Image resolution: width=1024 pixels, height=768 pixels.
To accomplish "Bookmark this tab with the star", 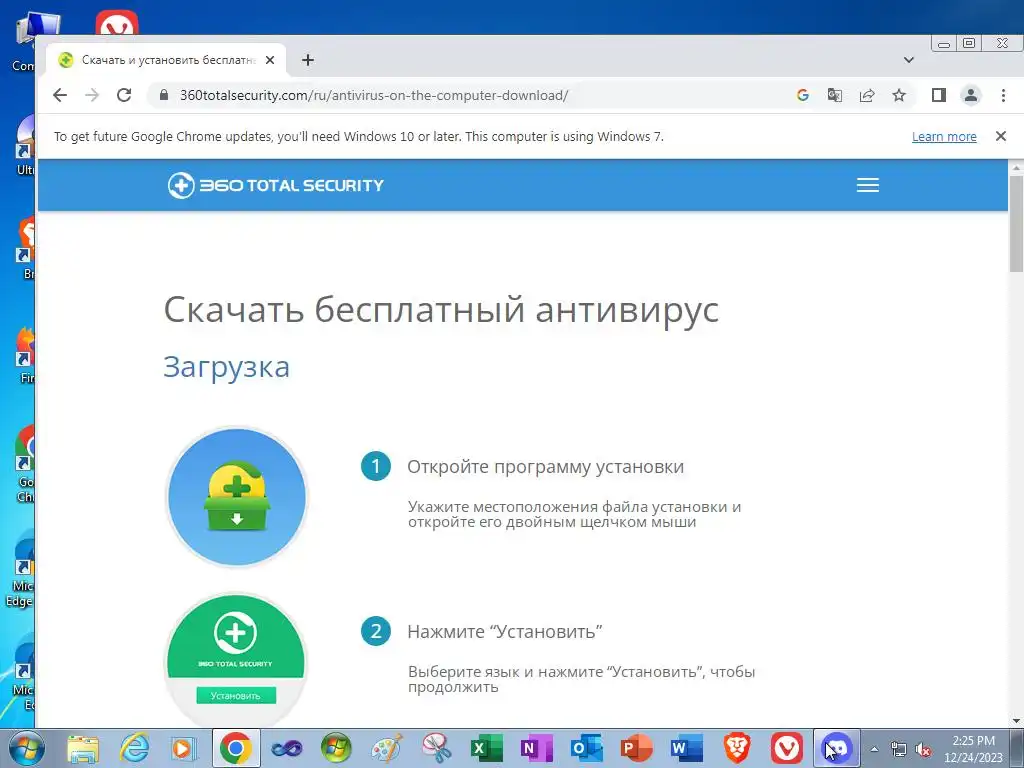I will pyautogui.click(x=899, y=95).
